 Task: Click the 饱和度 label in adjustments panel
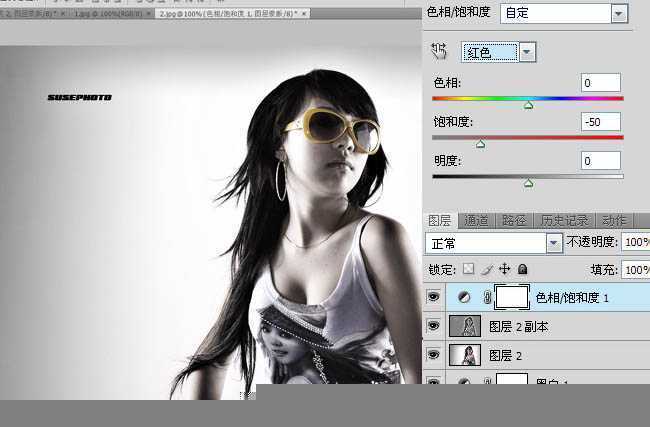click(x=453, y=122)
